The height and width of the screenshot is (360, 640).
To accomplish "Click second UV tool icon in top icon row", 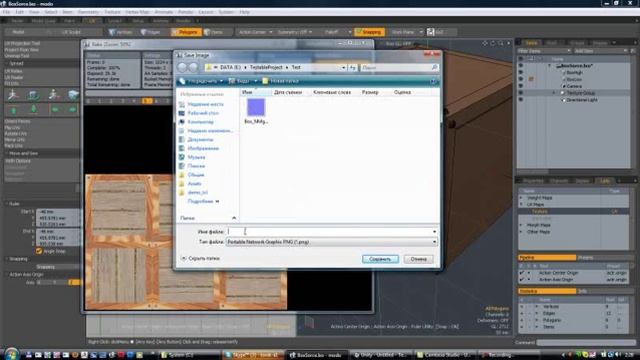I will click(x=33, y=95).
